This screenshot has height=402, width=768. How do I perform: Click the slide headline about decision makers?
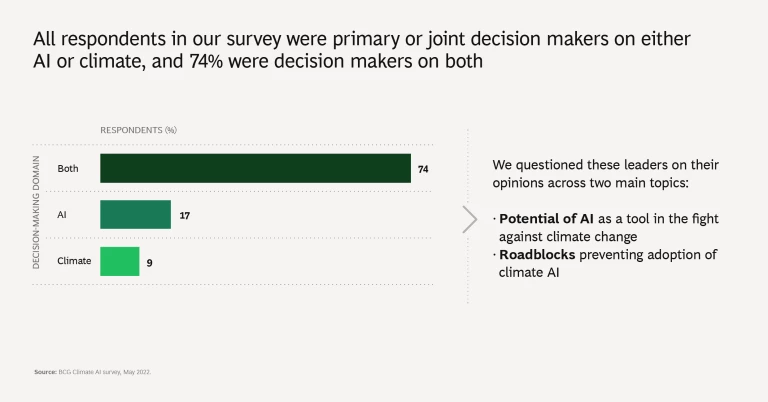361,49
